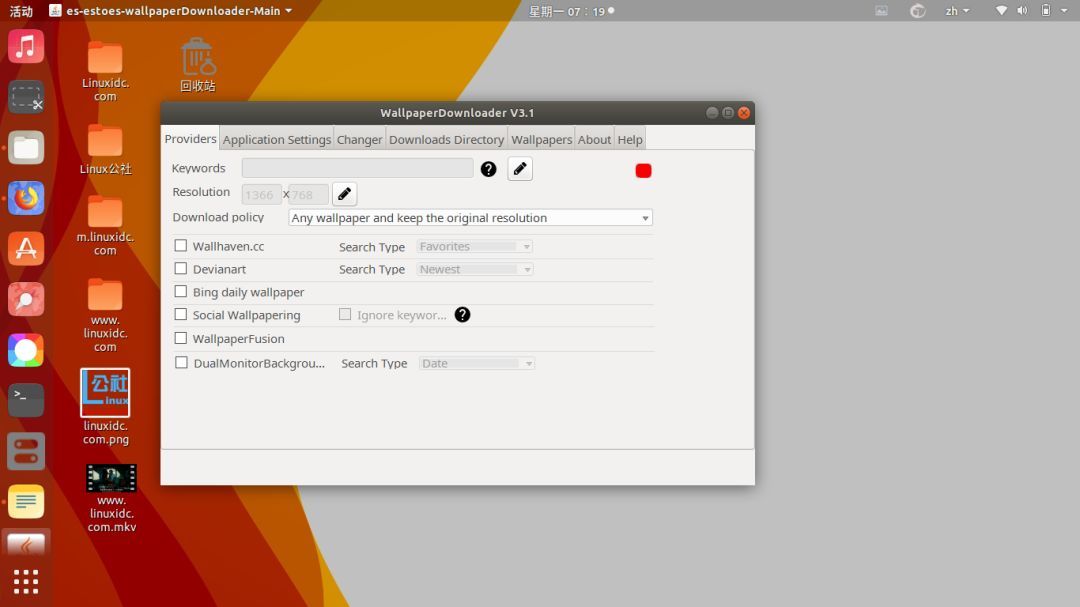
Task: Click the resolution width field 1366
Action: (261, 194)
